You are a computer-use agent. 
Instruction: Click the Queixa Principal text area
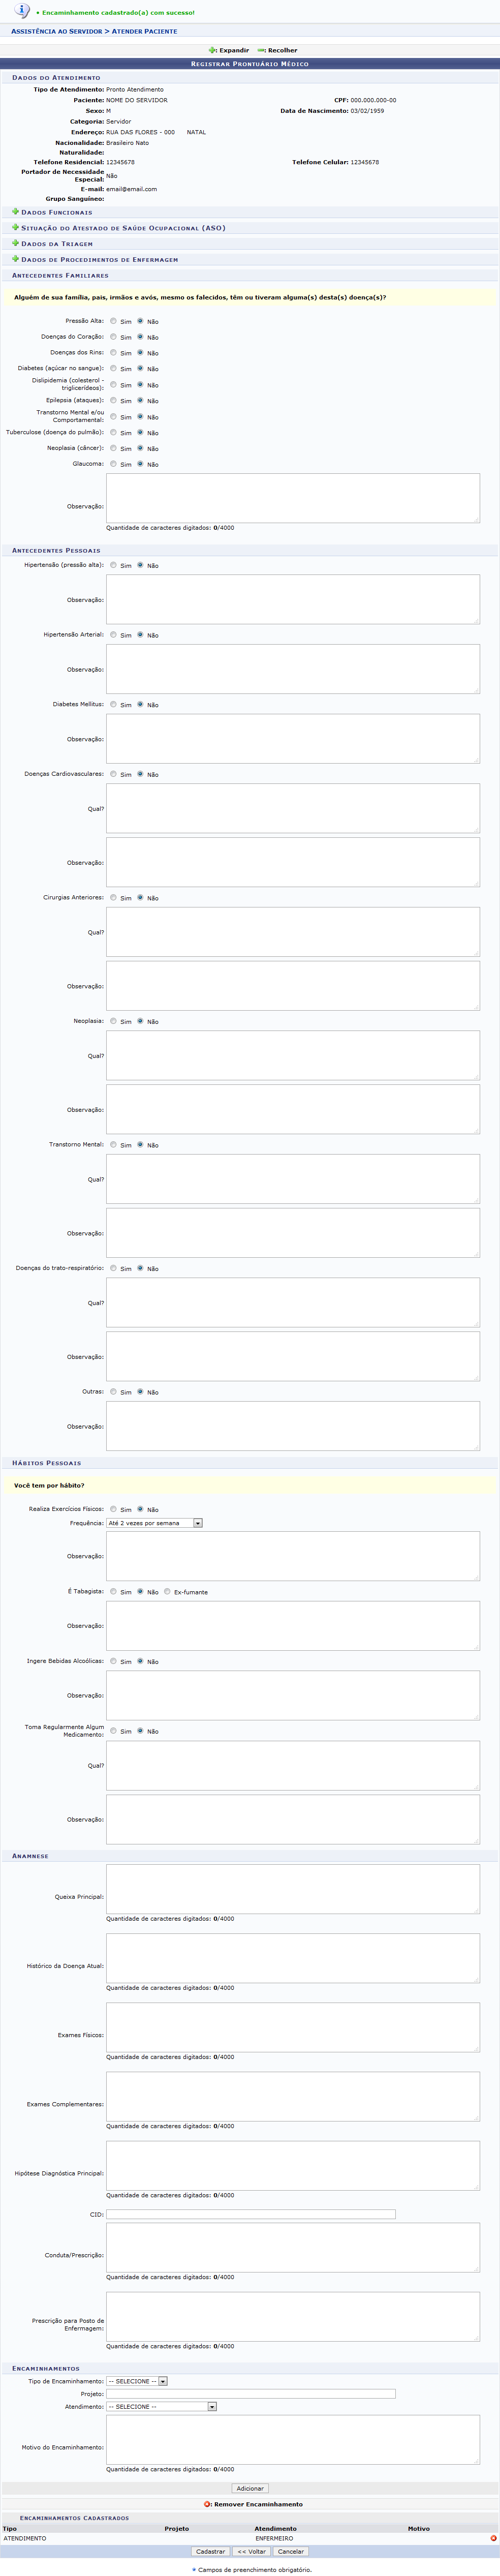[x=293, y=1888]
